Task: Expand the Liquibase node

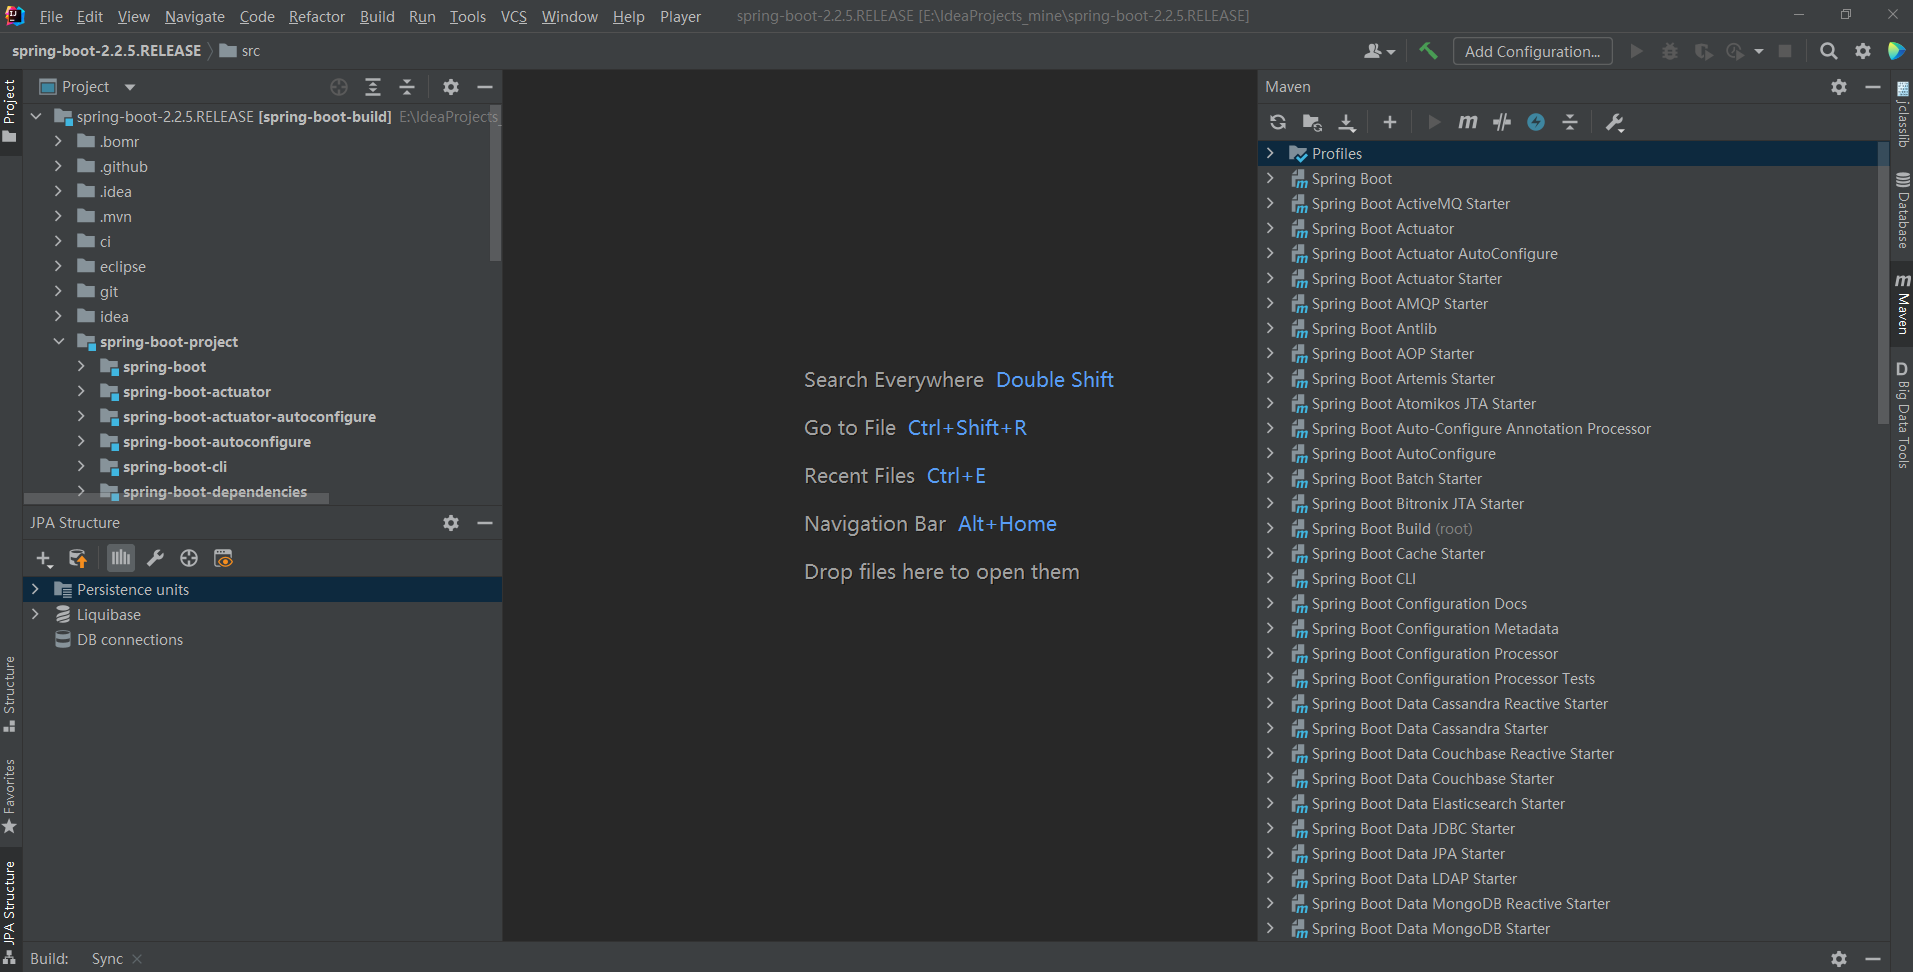Action: point(35,614)
